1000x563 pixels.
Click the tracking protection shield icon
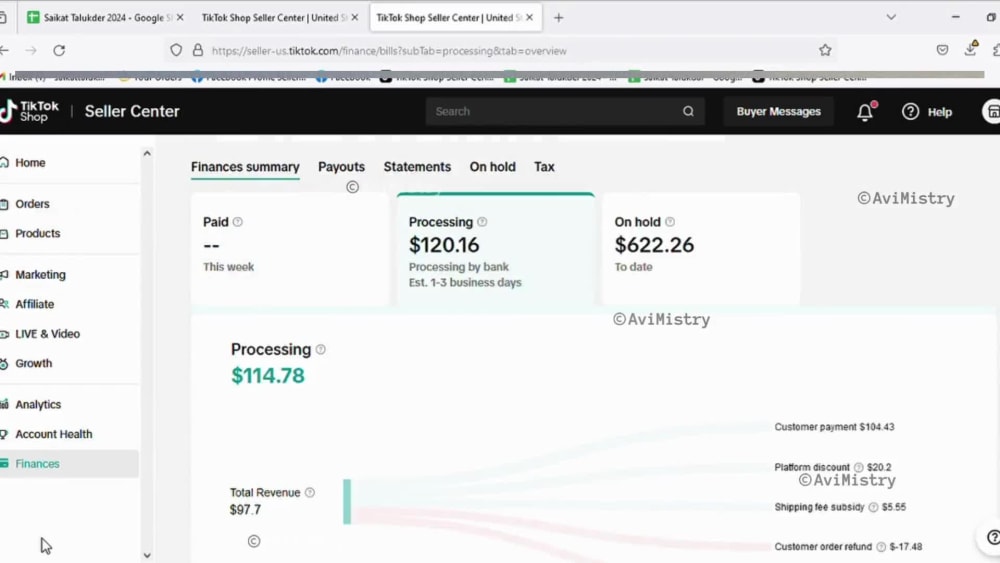pos(176,50)
